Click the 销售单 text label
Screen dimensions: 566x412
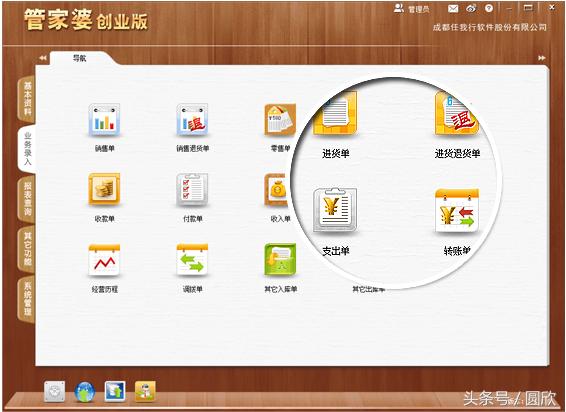click(104, 148)
